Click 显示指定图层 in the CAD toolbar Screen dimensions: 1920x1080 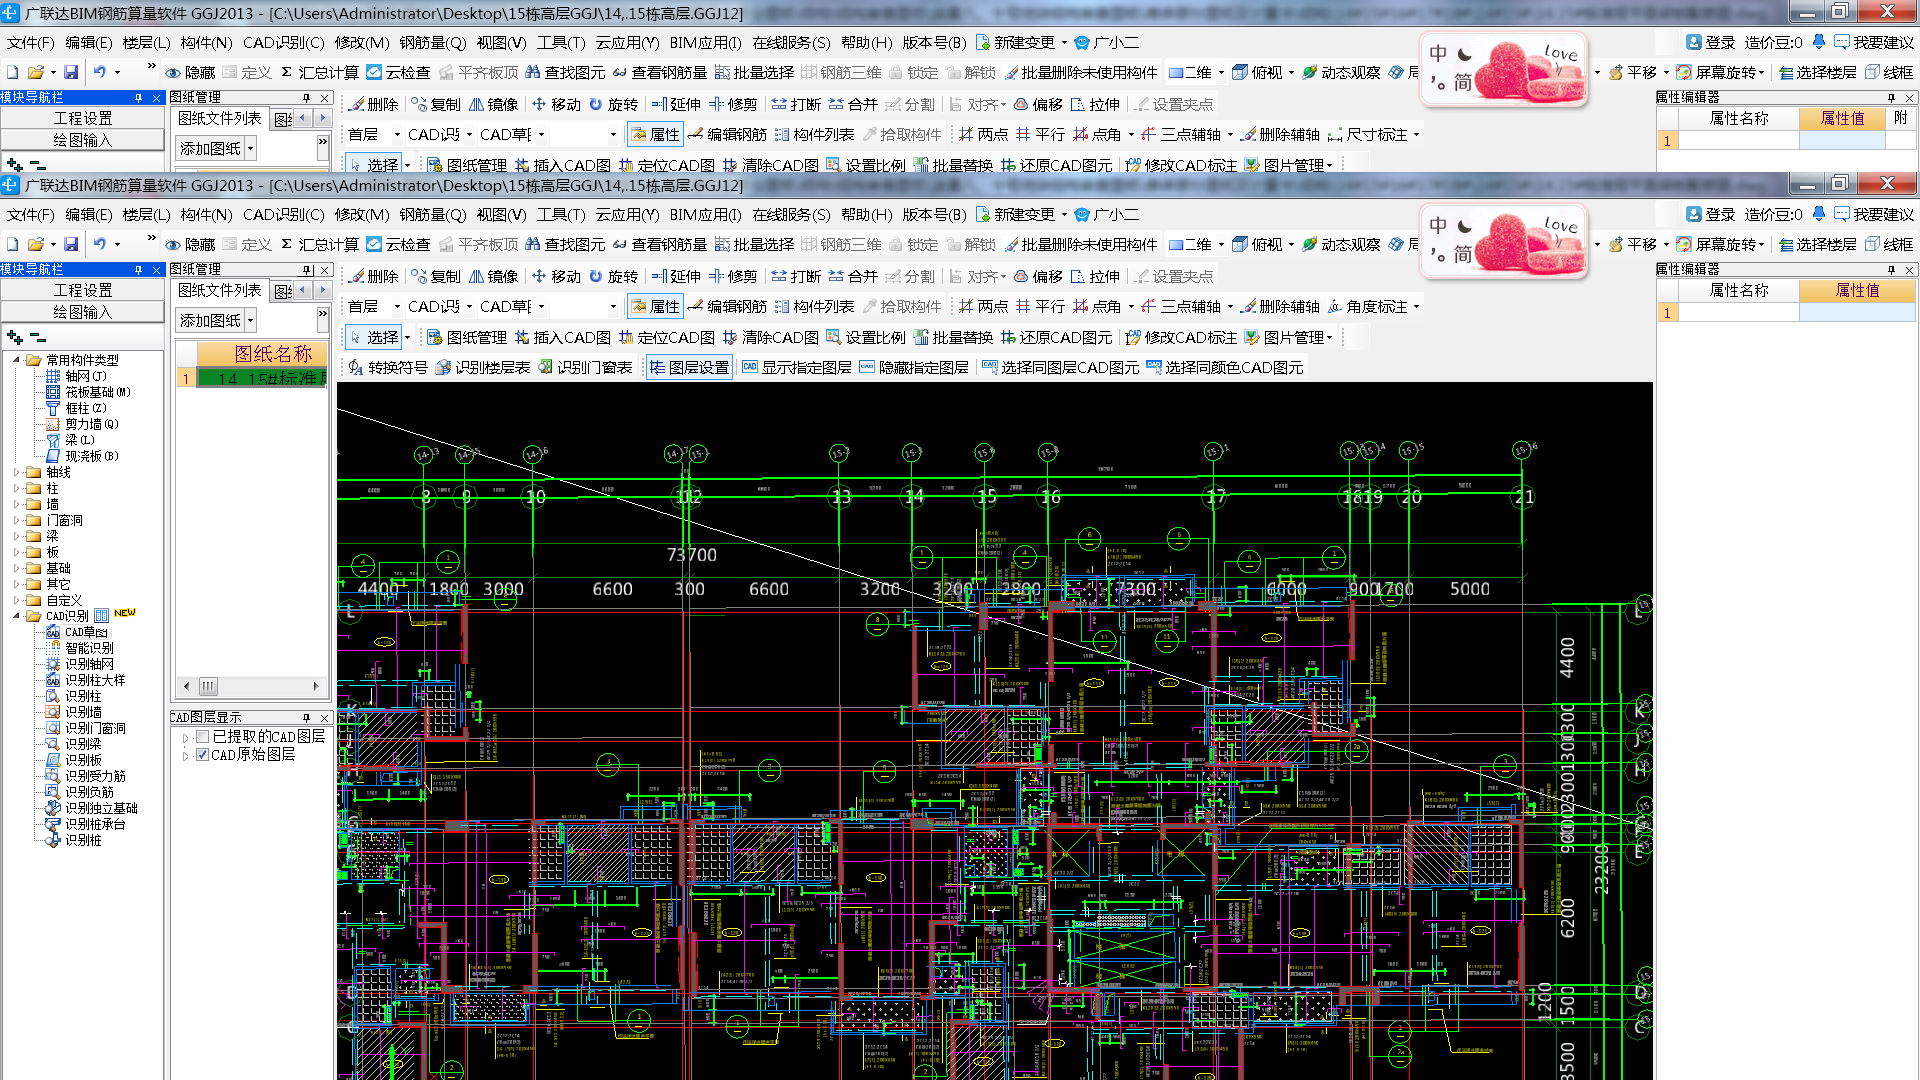tap(796, 367)
